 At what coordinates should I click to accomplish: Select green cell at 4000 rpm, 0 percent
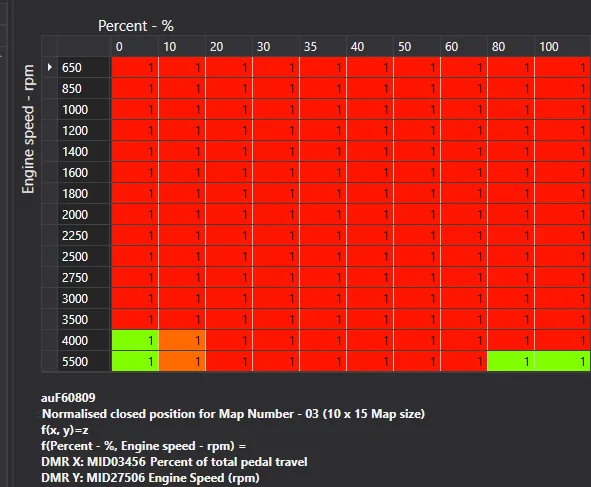(135, 341)
